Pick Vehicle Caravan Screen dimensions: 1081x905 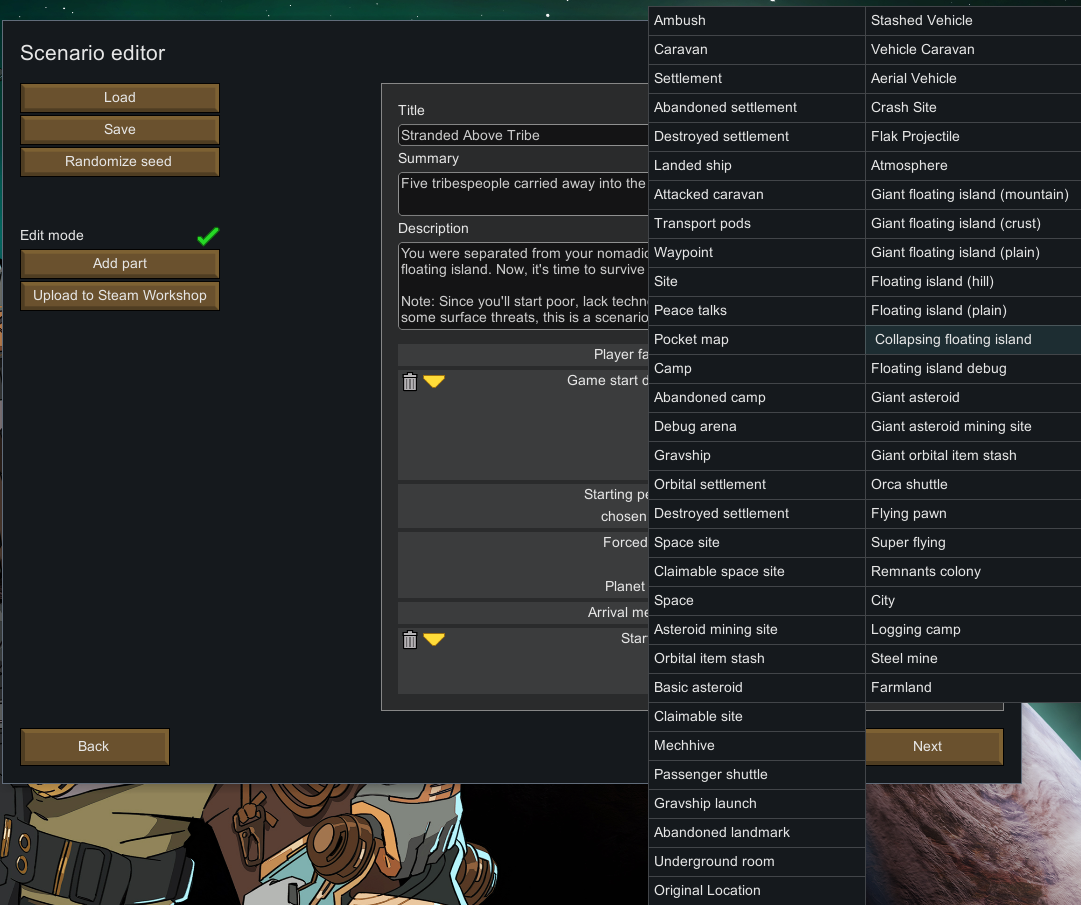point(973,50)
